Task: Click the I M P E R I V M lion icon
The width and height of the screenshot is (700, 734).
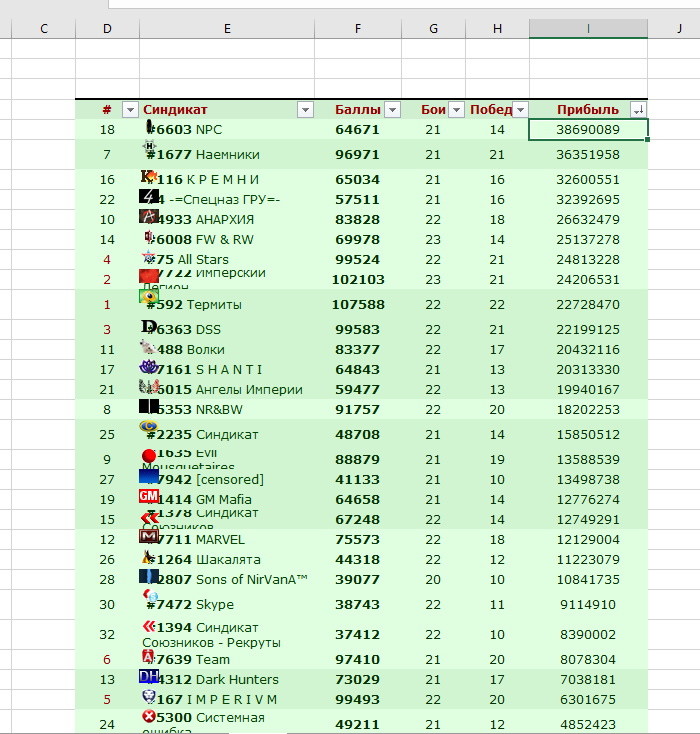Action: 148,696
